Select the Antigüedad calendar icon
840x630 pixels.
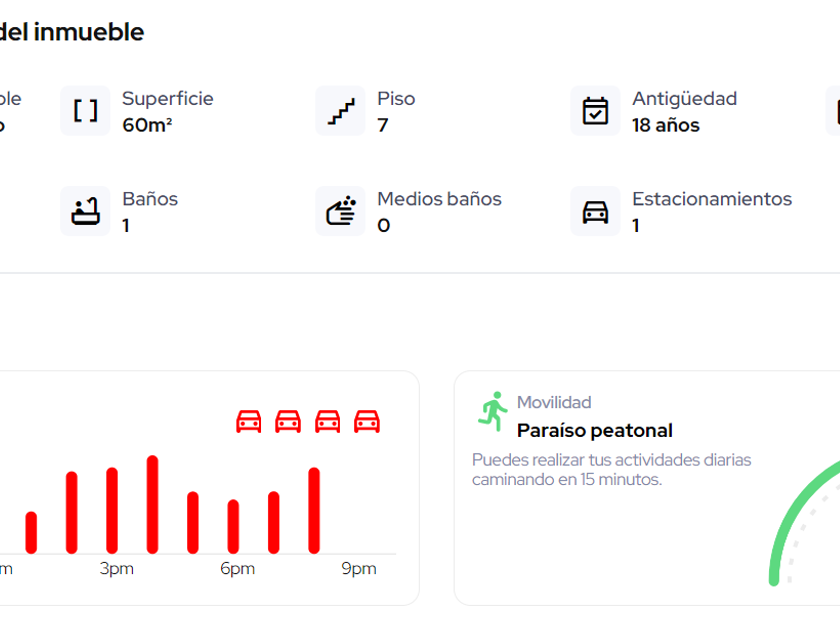[595, 111]
